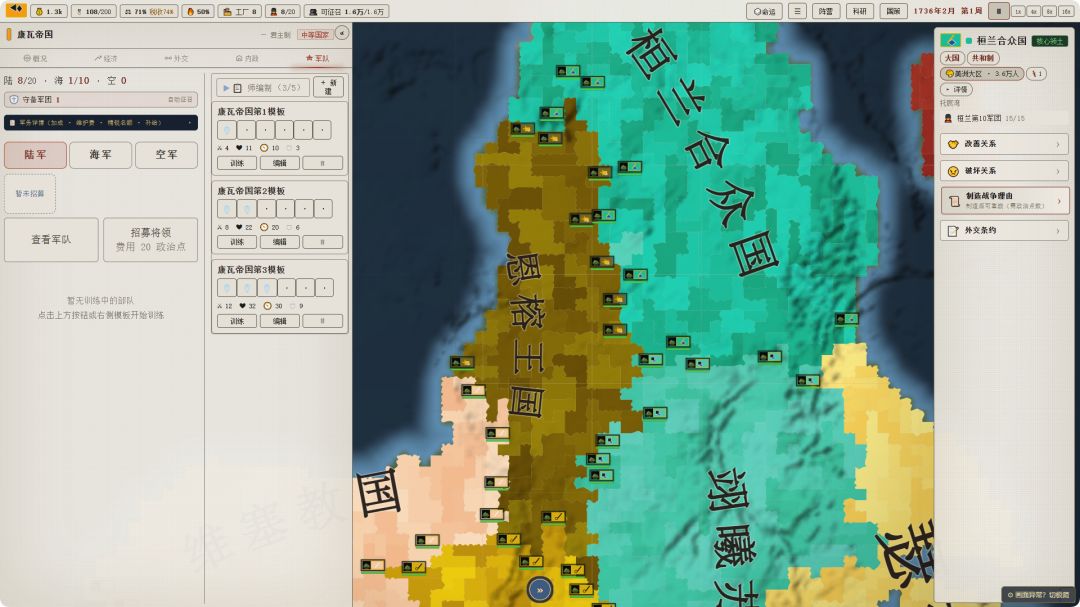Click the gold treasury 1.3k indicator

pyautogui.click(x=50, y=11)
